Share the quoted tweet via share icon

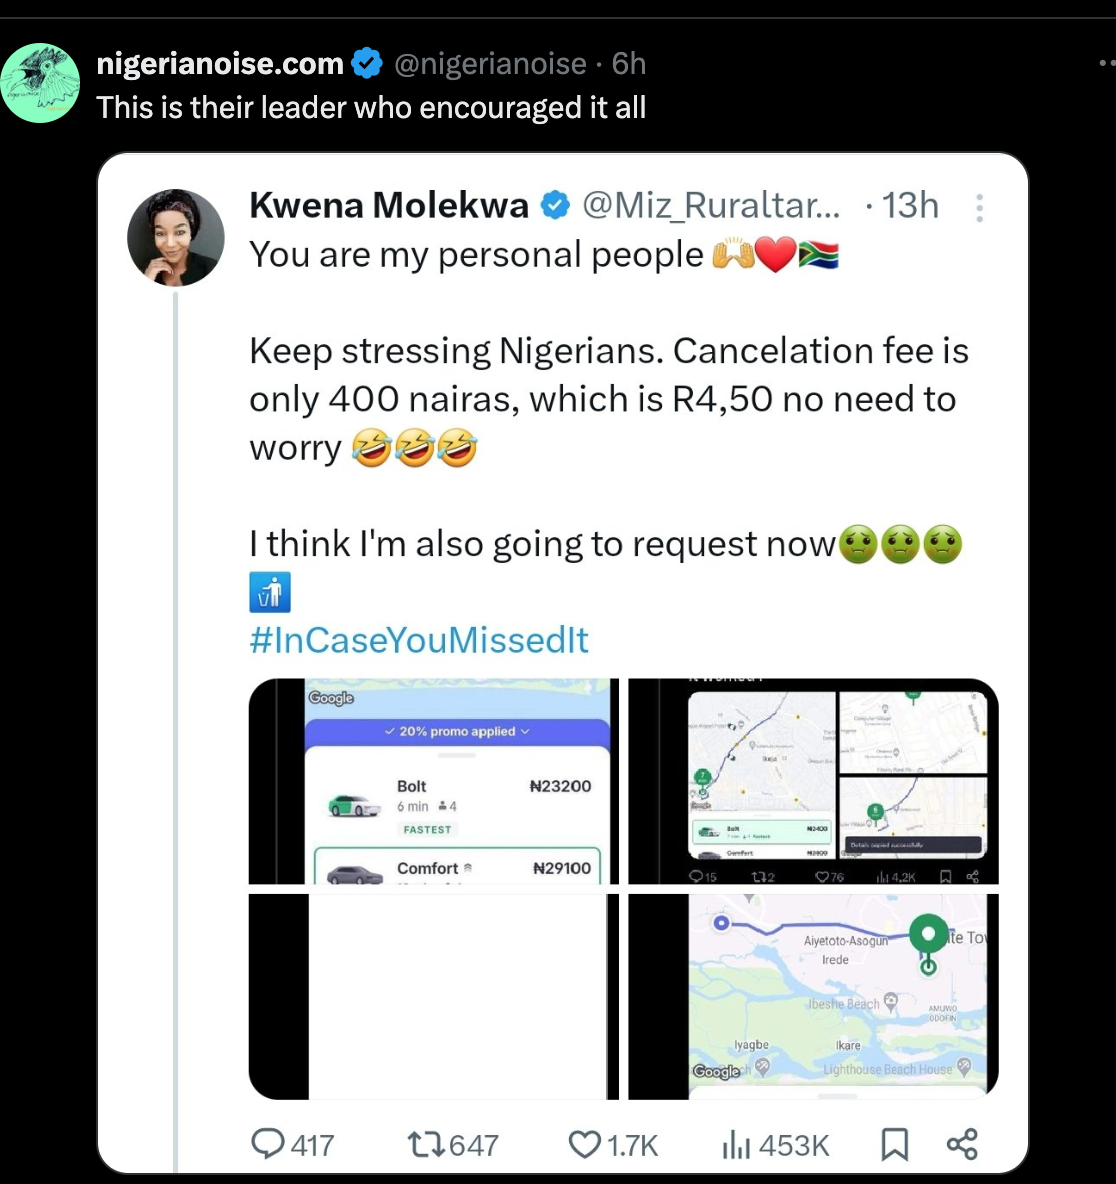962,1144
